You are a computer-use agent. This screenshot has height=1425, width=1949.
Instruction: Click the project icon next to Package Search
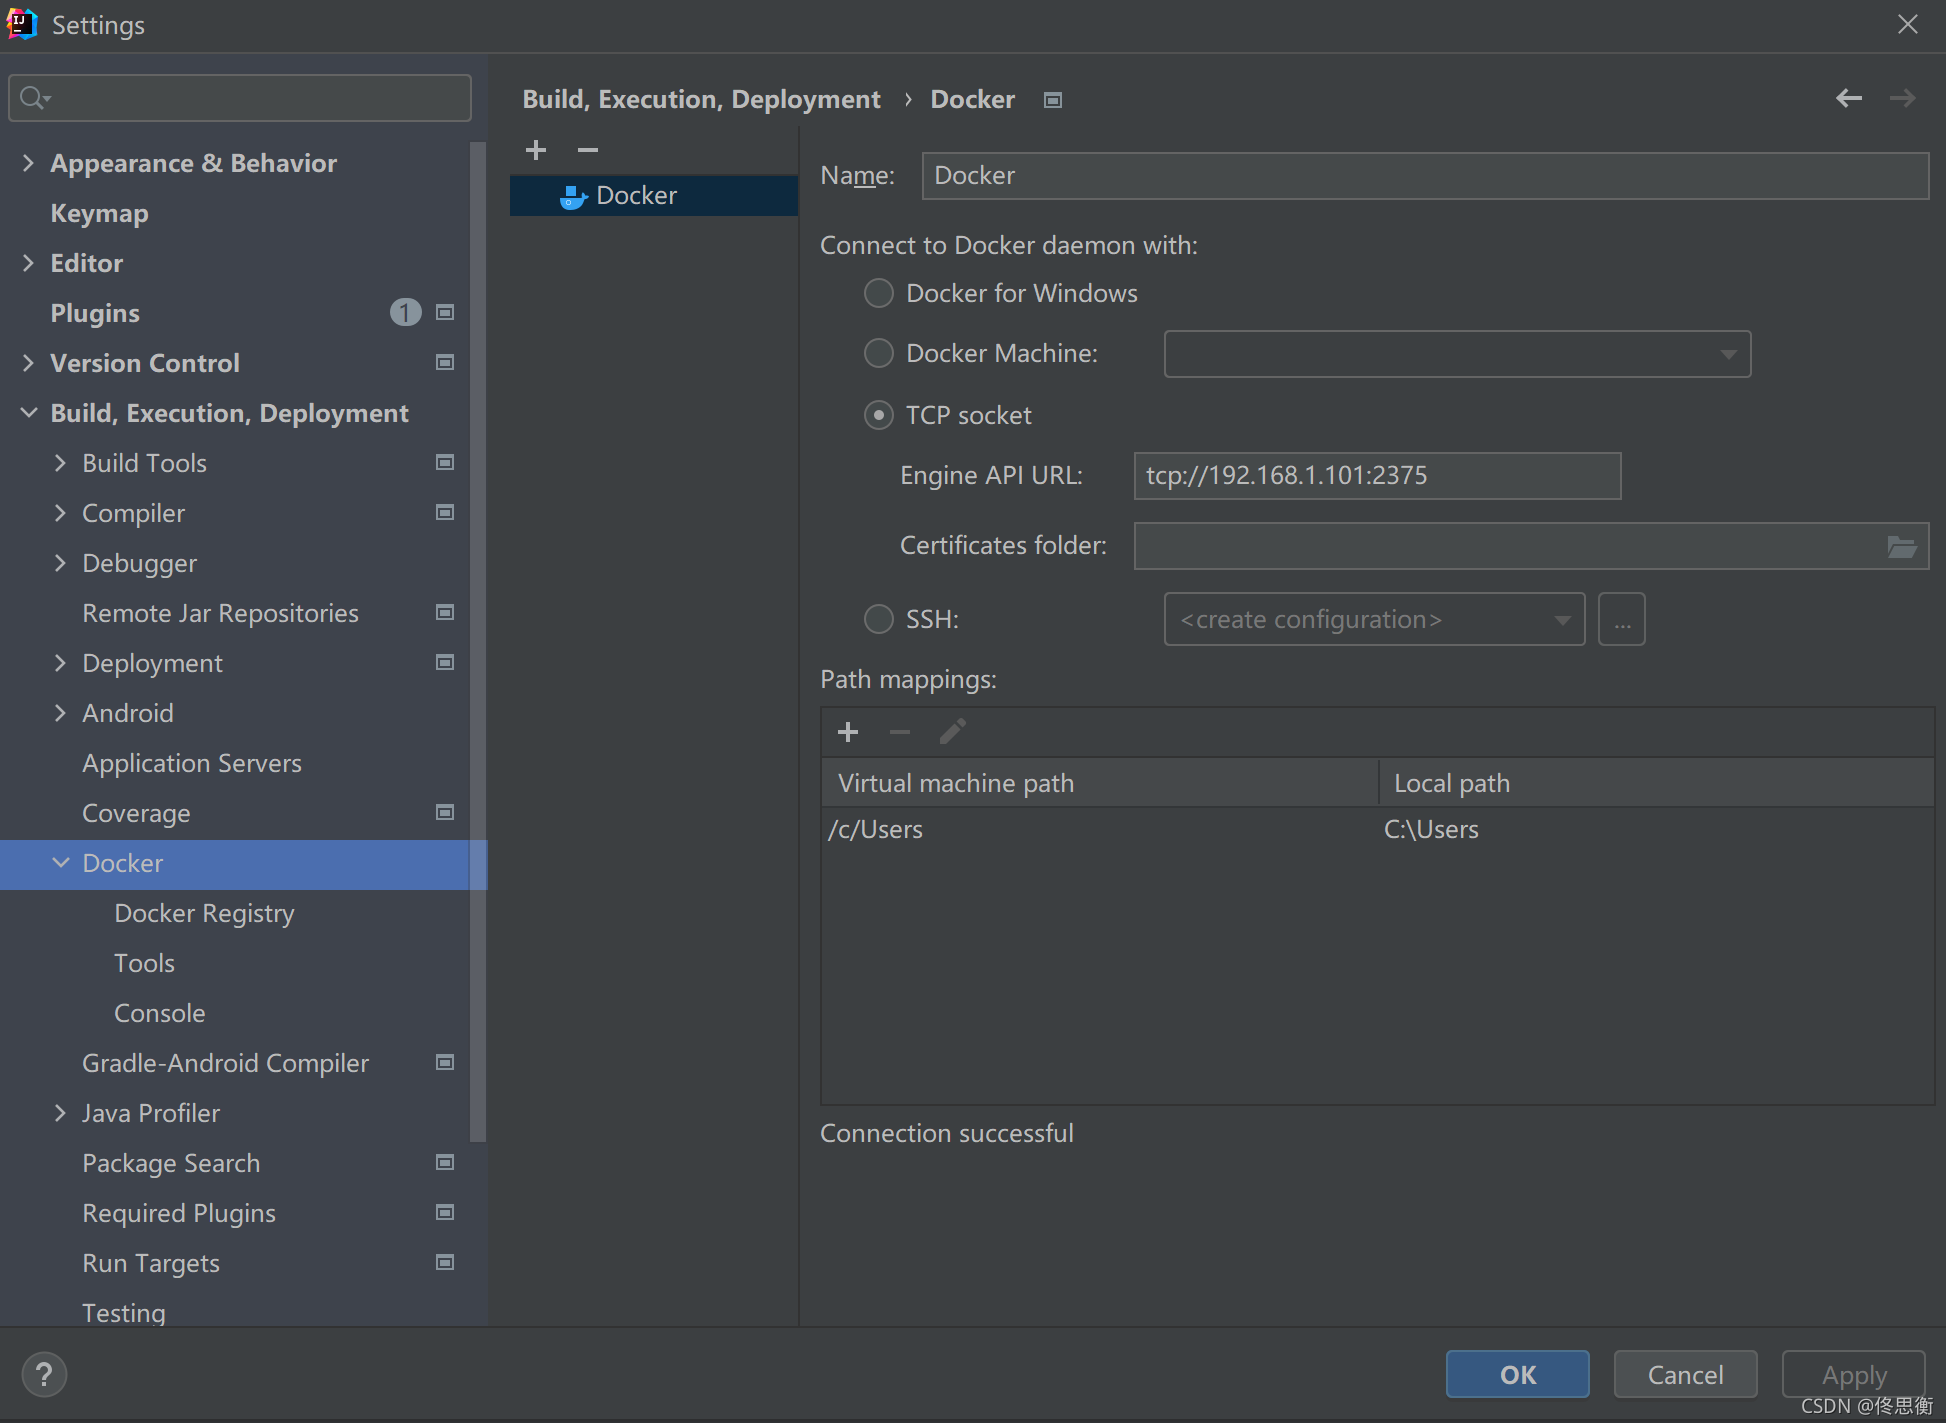(445, 1163)
